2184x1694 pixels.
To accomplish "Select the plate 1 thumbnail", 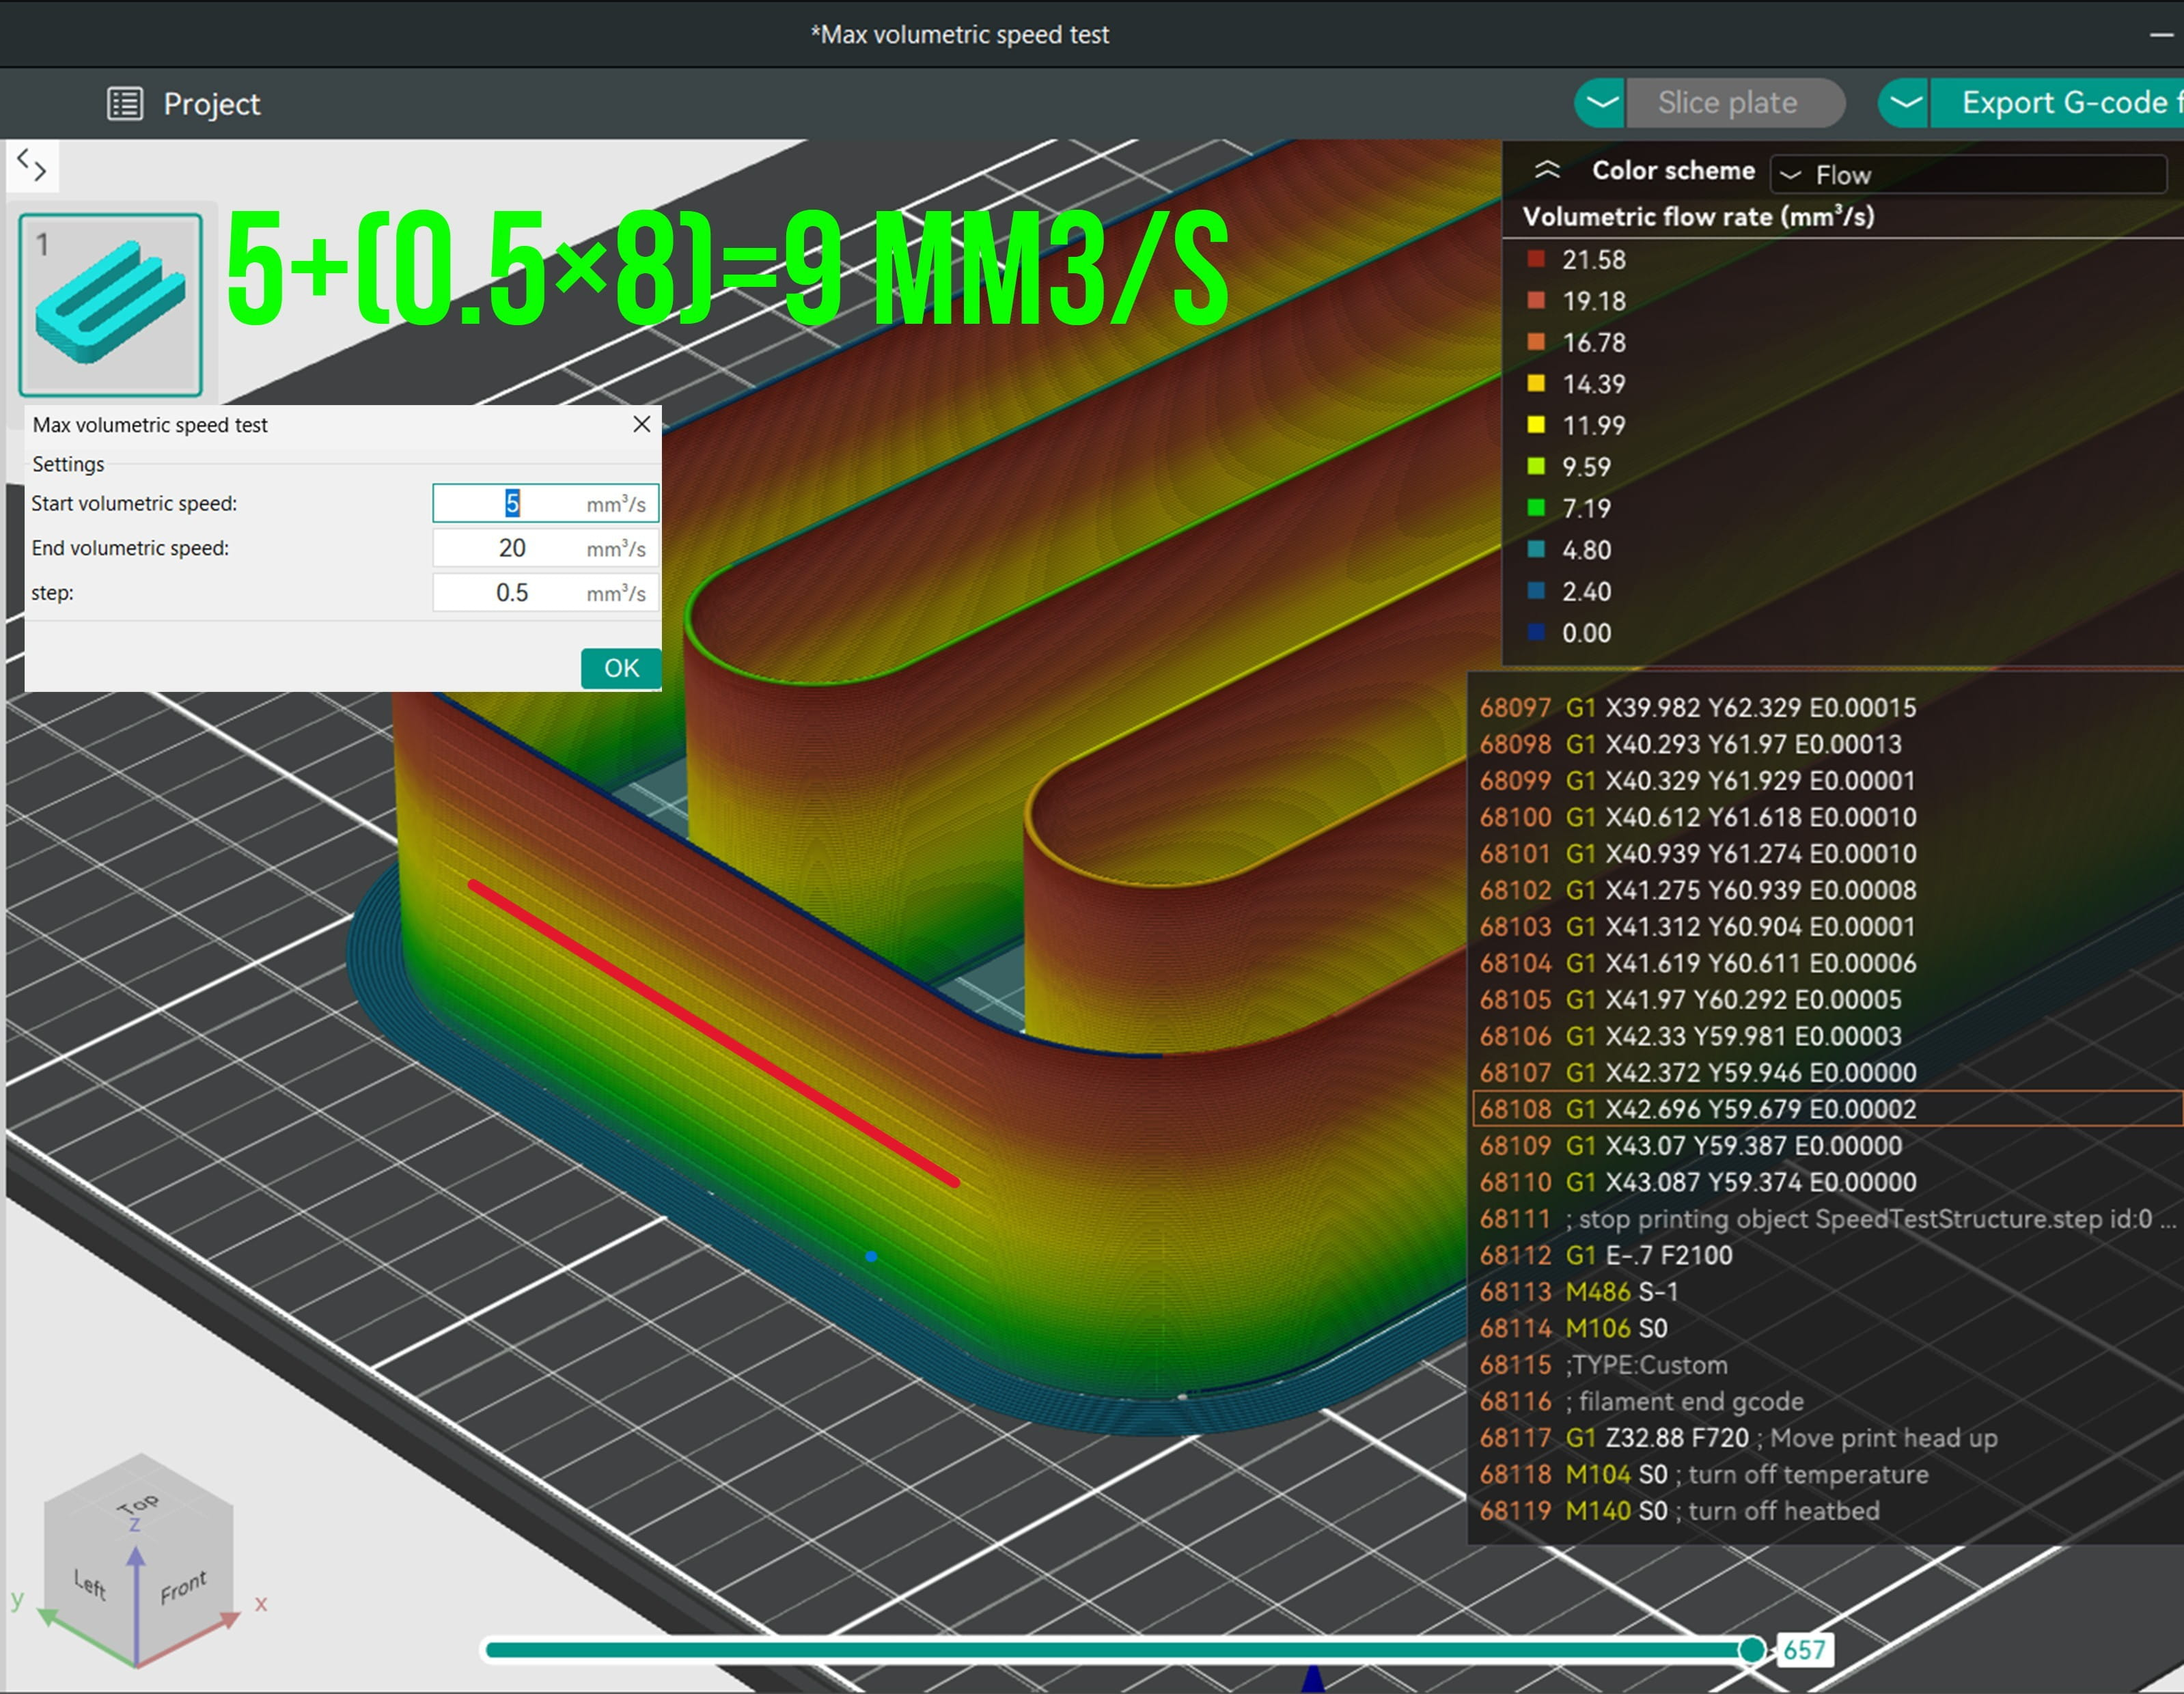I will [x=110, y=305].
